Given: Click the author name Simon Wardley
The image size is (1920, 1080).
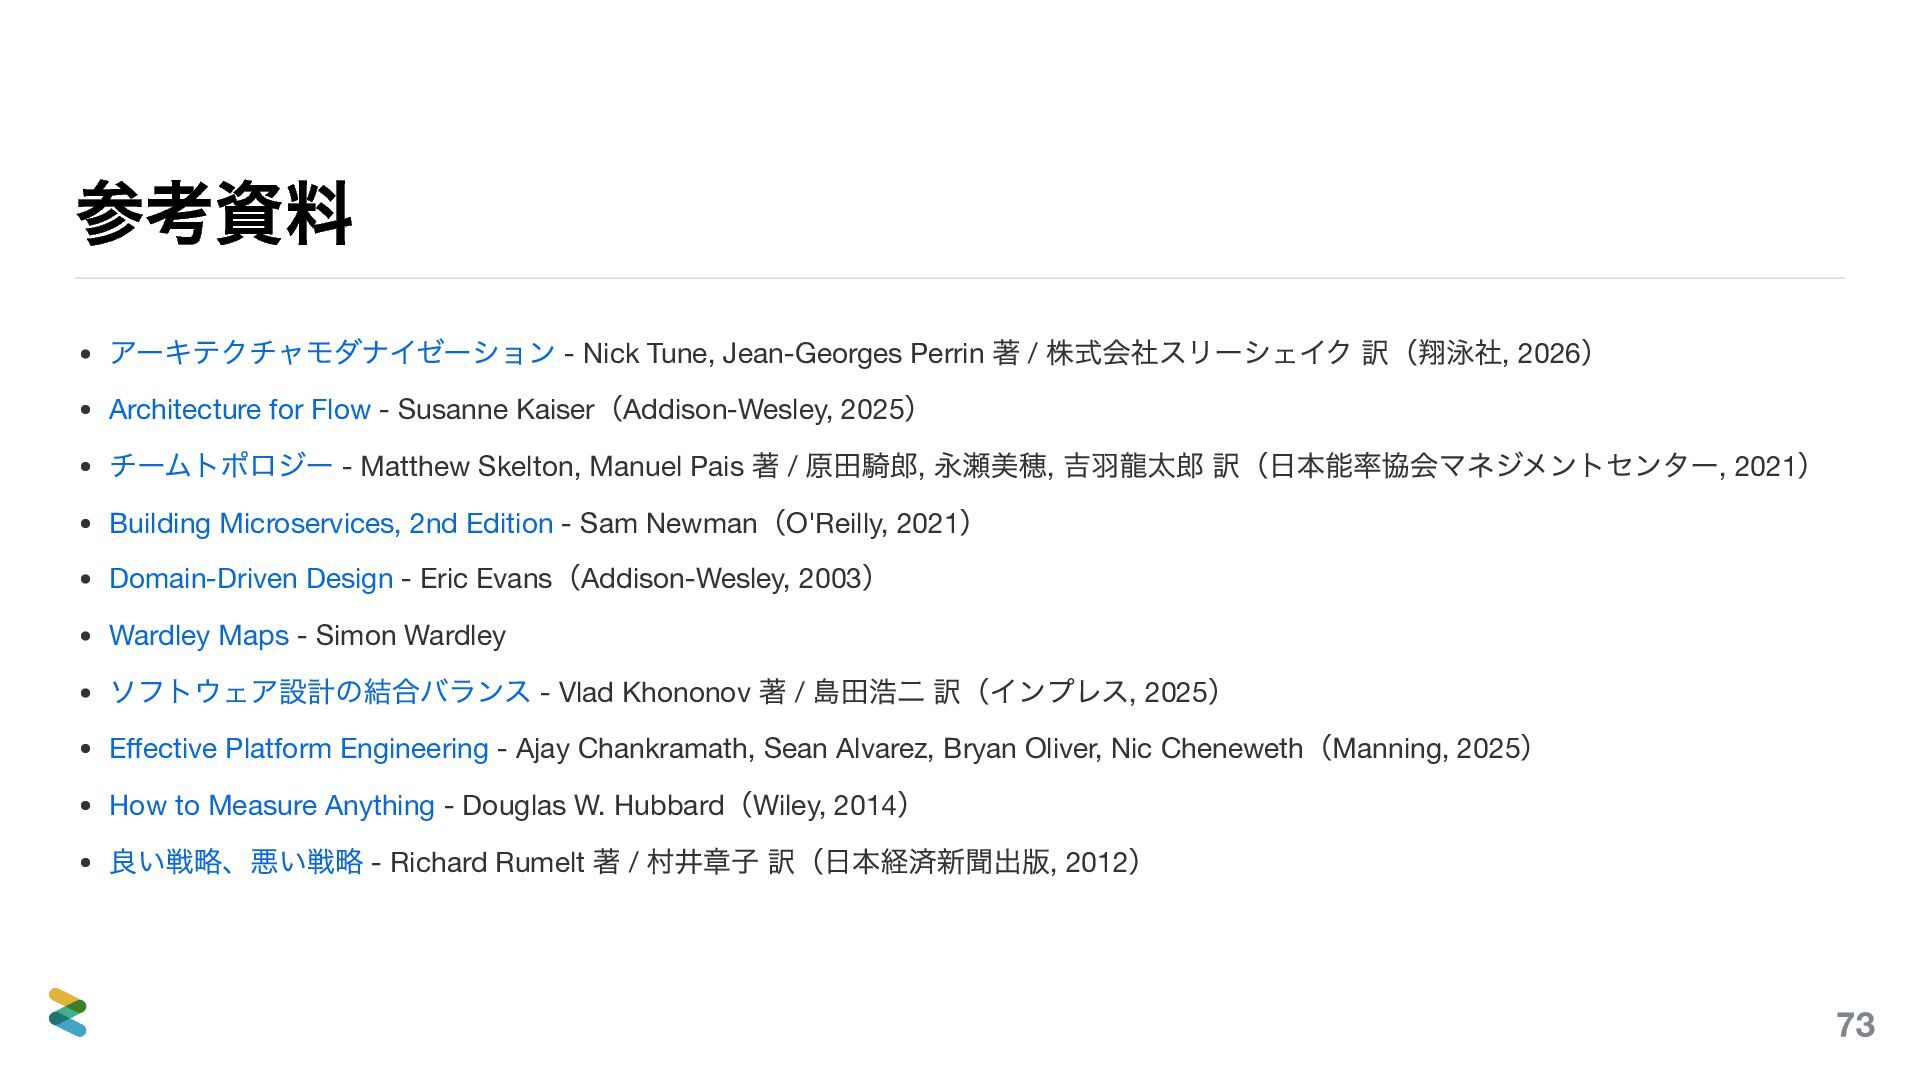Looking at the screenshot, I should [410, 636].
